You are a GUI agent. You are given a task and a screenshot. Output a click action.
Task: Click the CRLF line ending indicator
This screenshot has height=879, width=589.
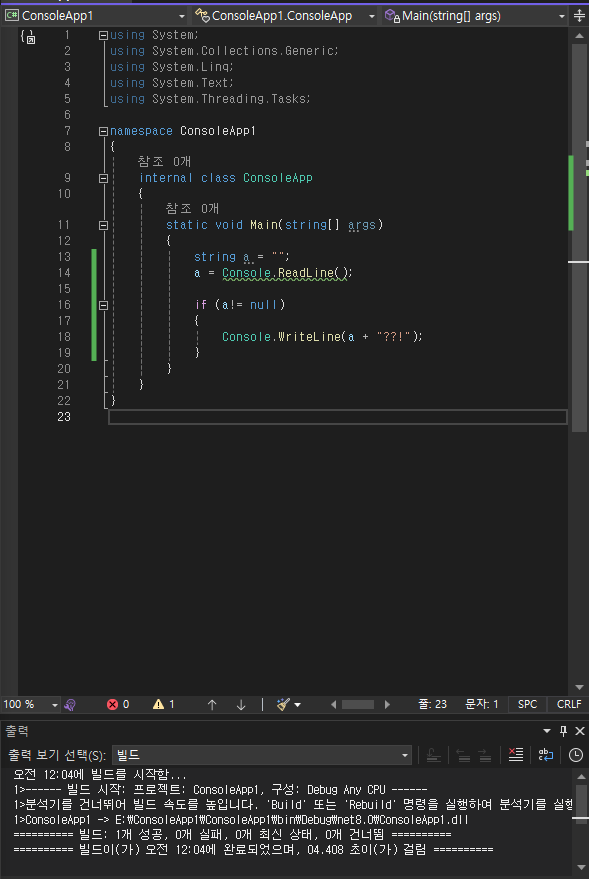tap(569, 704)
